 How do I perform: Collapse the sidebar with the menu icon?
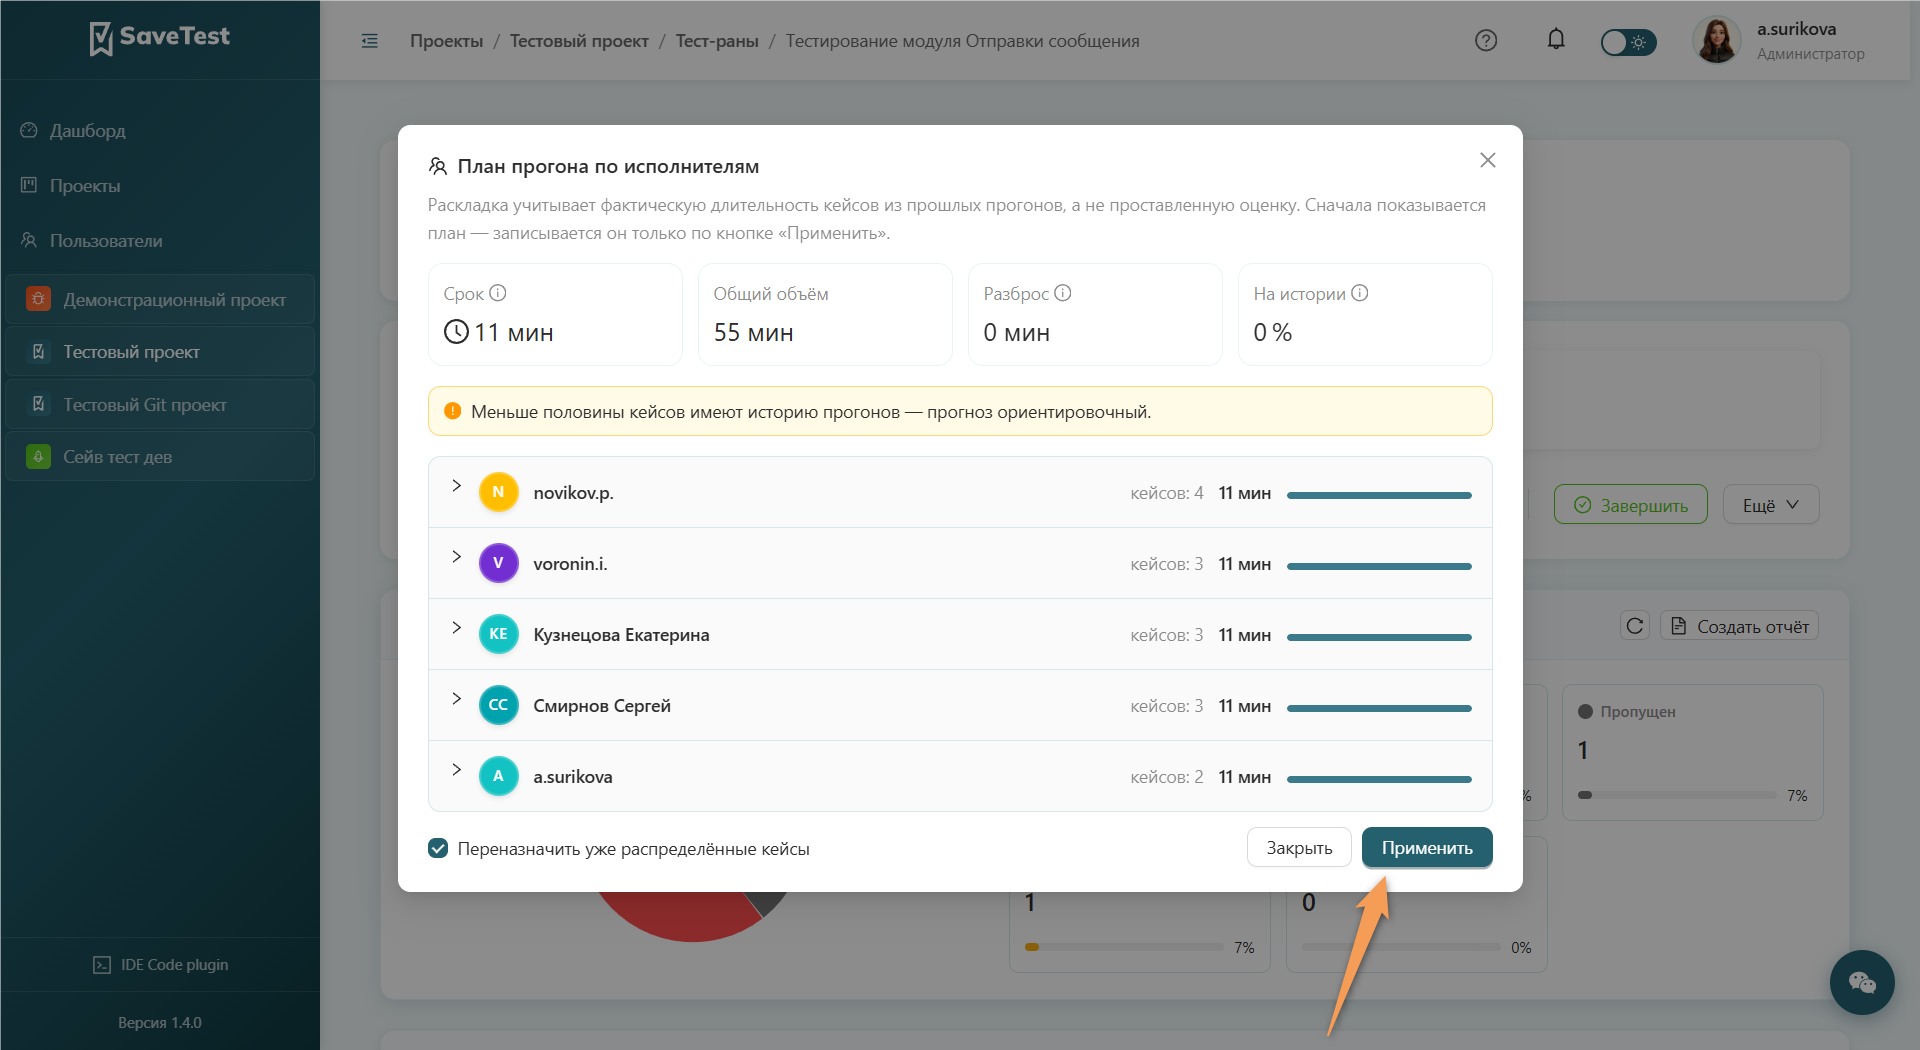(x=370, y=41)
